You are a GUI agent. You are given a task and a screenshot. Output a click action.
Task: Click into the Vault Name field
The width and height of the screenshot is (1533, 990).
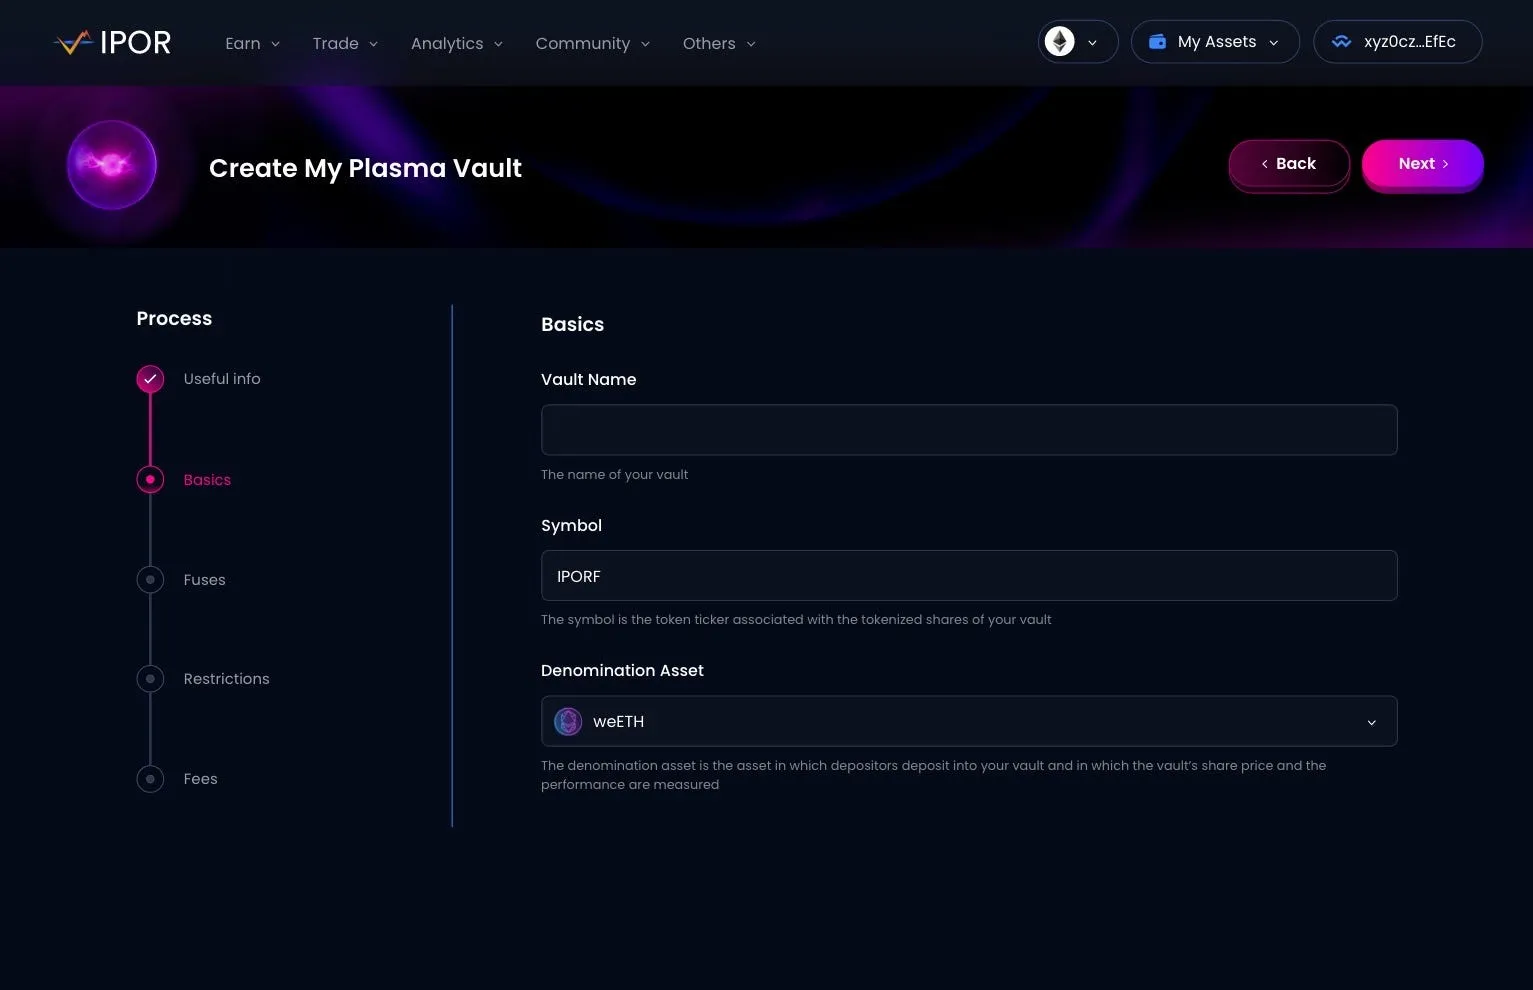coord(969,430)
